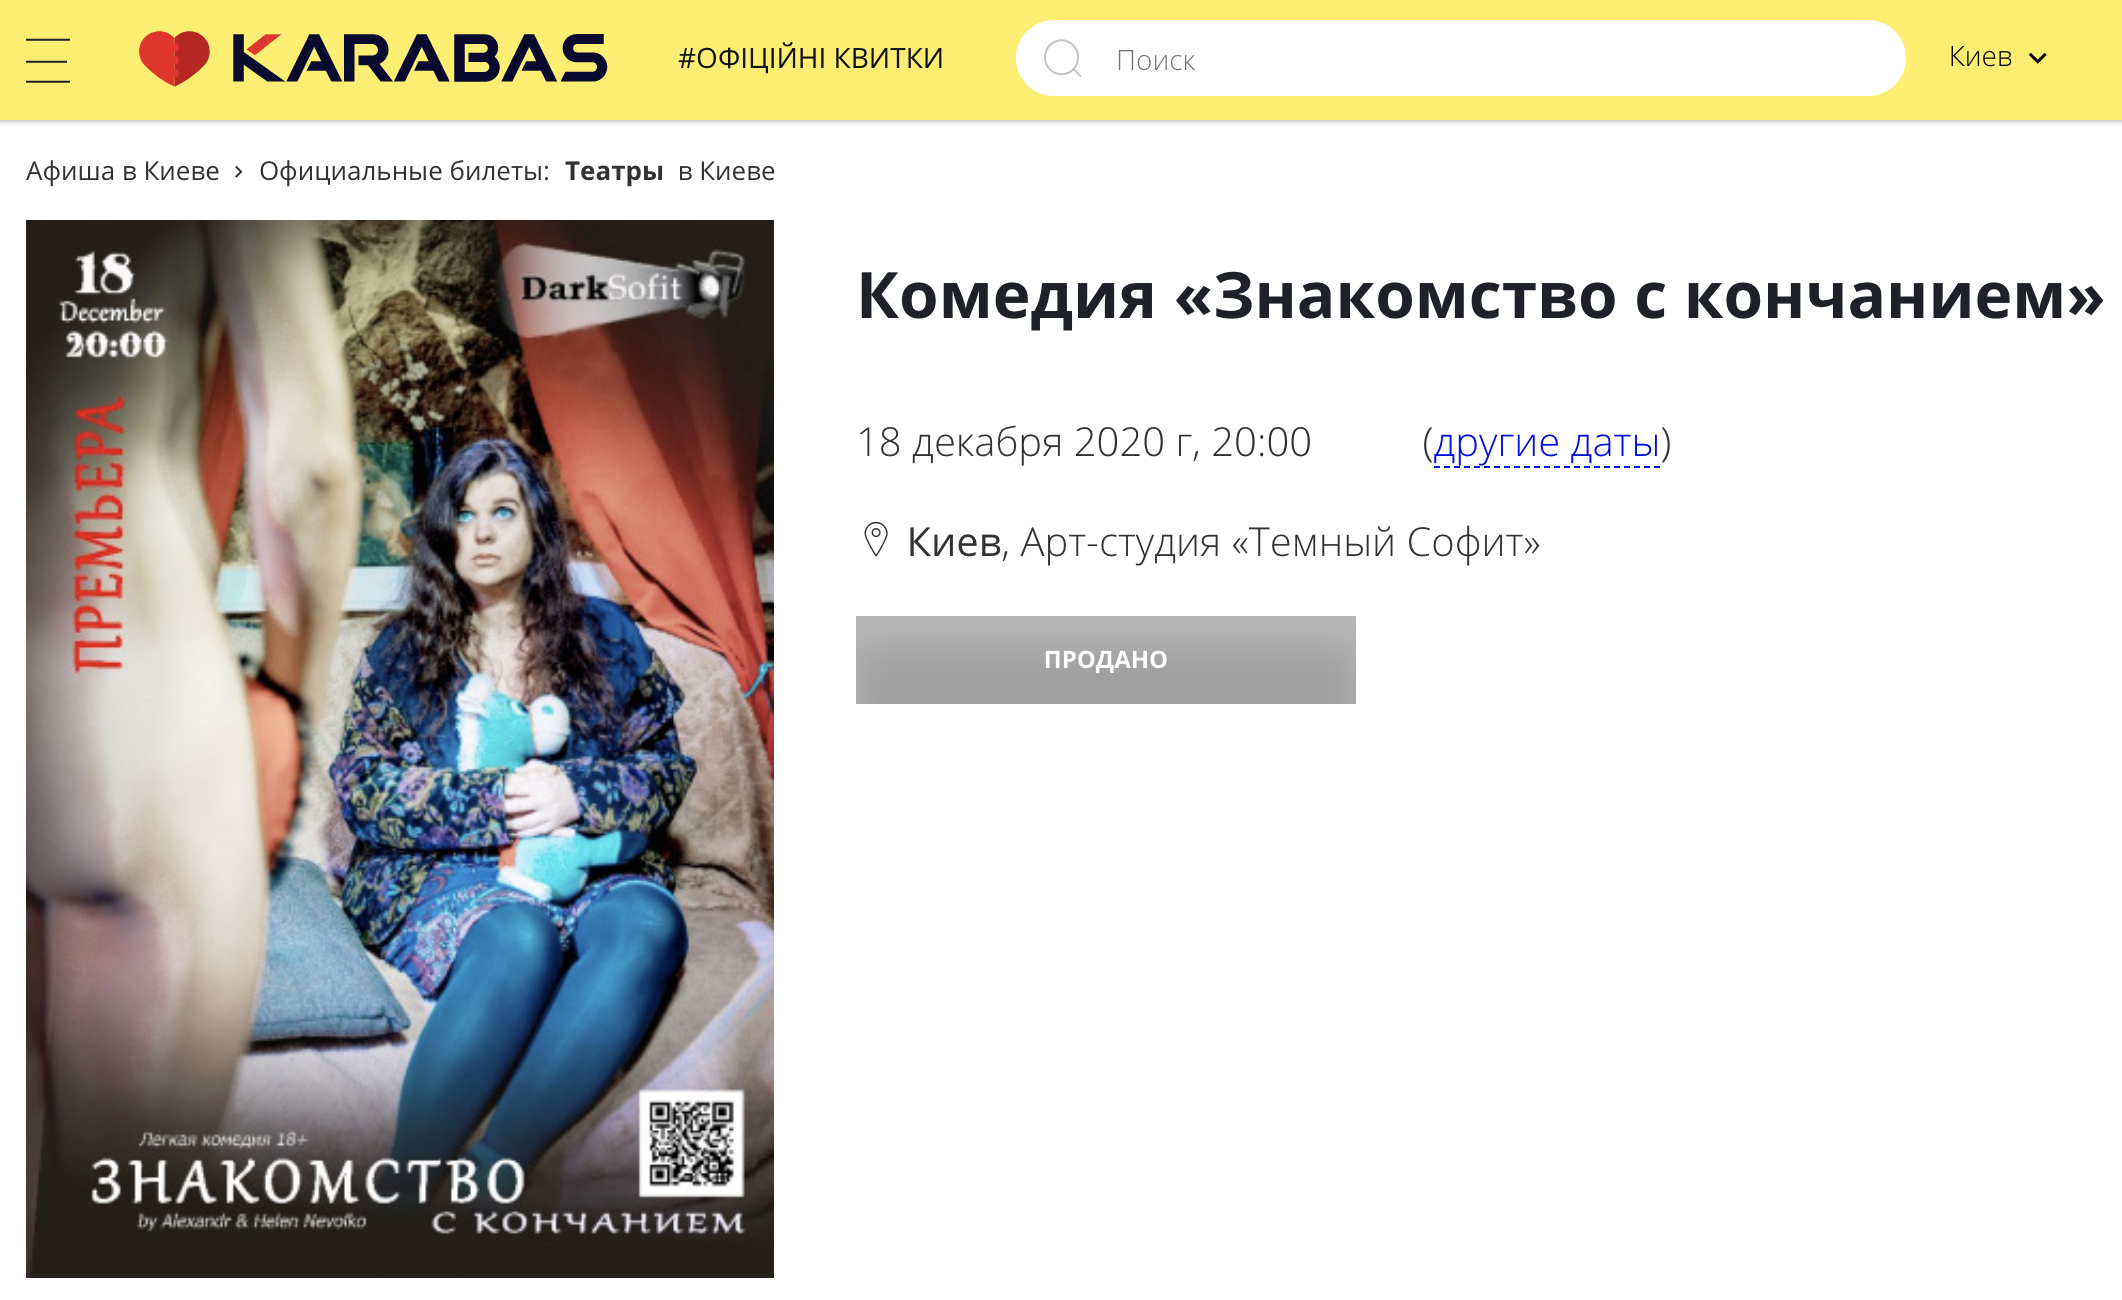This screenshot has height=1300, width=2122.
Task: Click the map pin location icon
Action: click(875, 540)
